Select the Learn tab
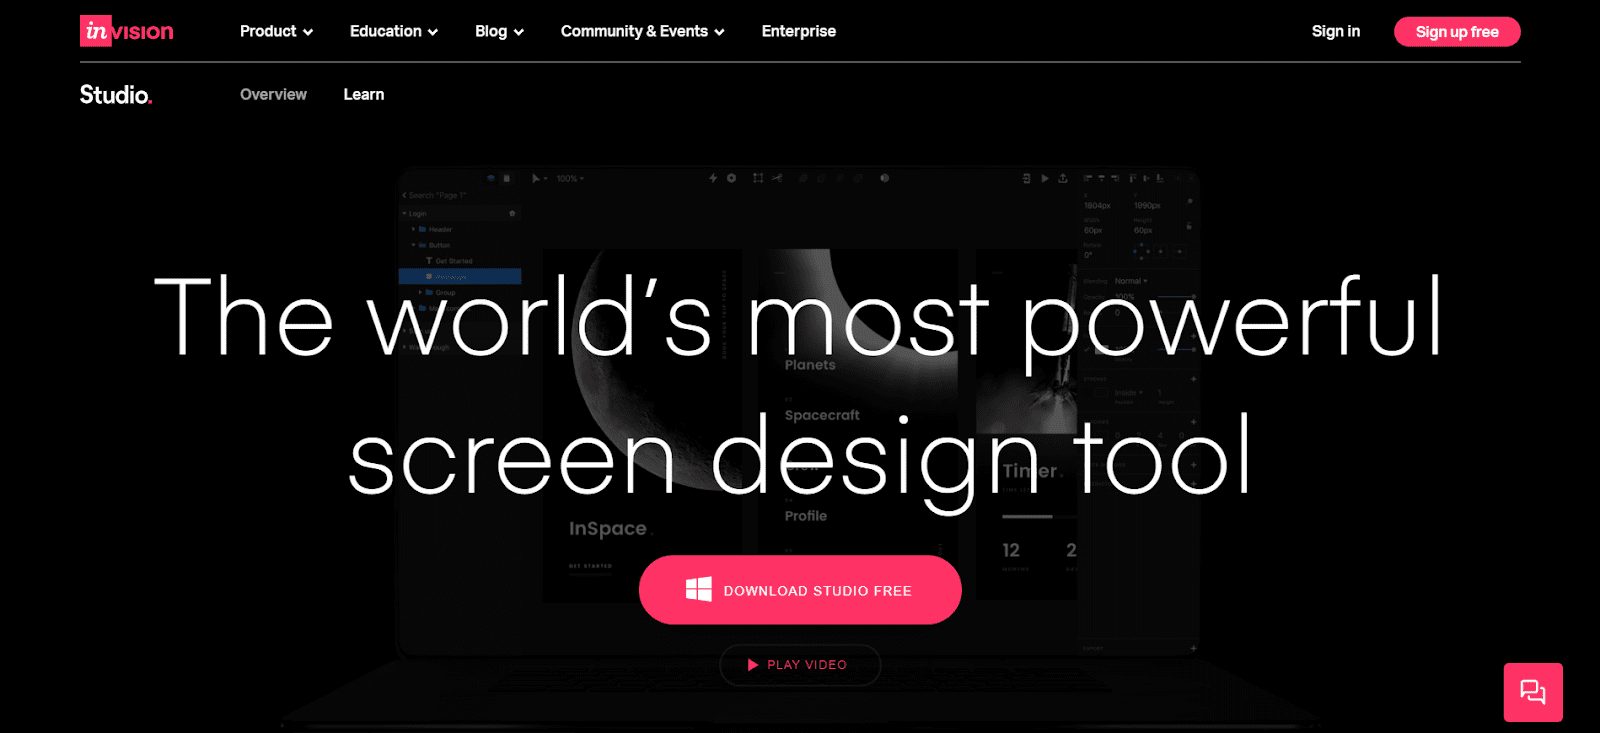This screenshot has height=733, width=1600. click(364, 95)
